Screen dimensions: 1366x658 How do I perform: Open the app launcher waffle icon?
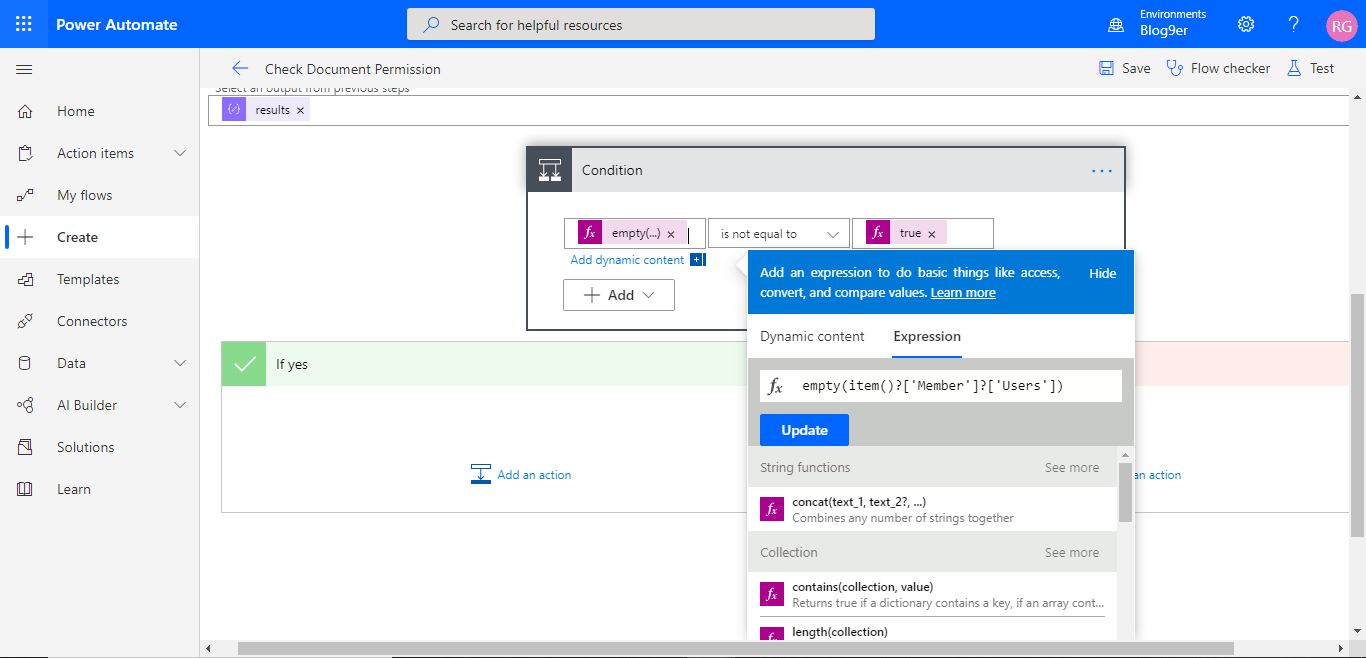(24, 24)
